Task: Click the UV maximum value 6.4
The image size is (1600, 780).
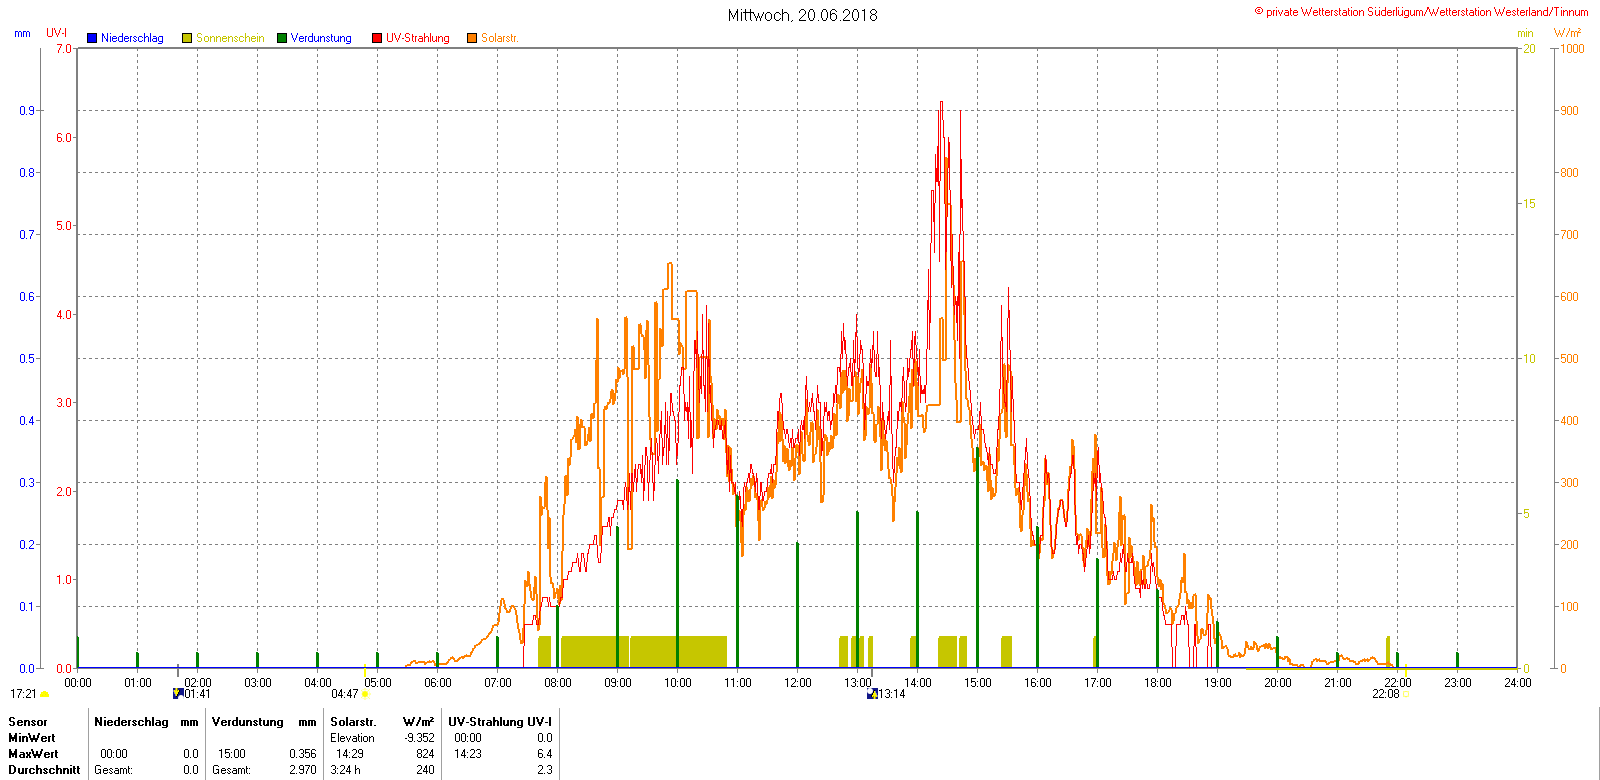Action: pyautogui.click(x=544, y=754)
